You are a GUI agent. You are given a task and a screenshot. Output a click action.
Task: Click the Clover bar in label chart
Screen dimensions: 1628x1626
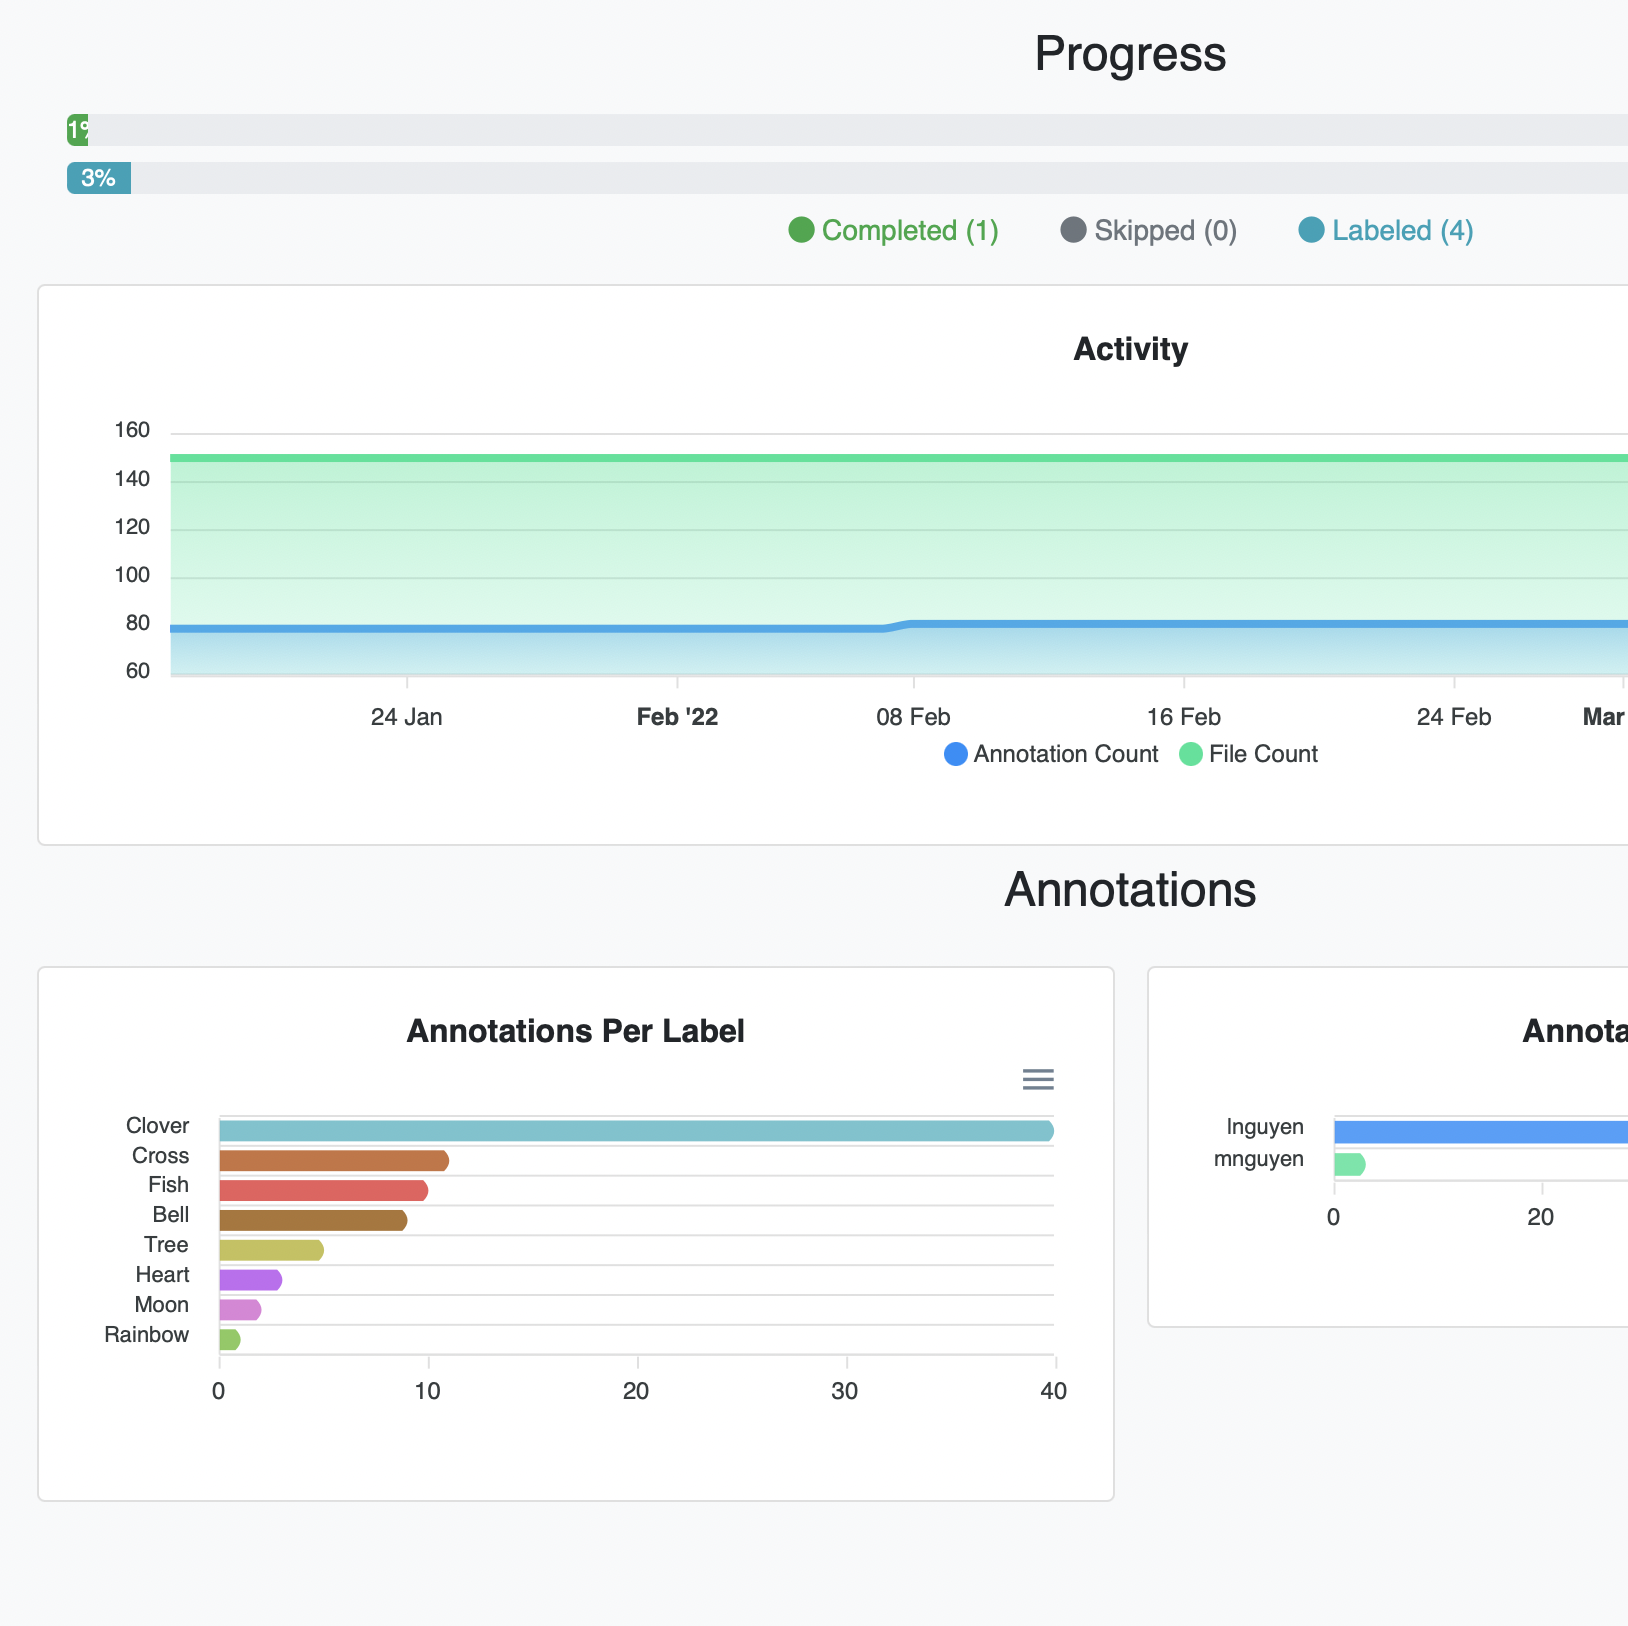coord(636,1131)
